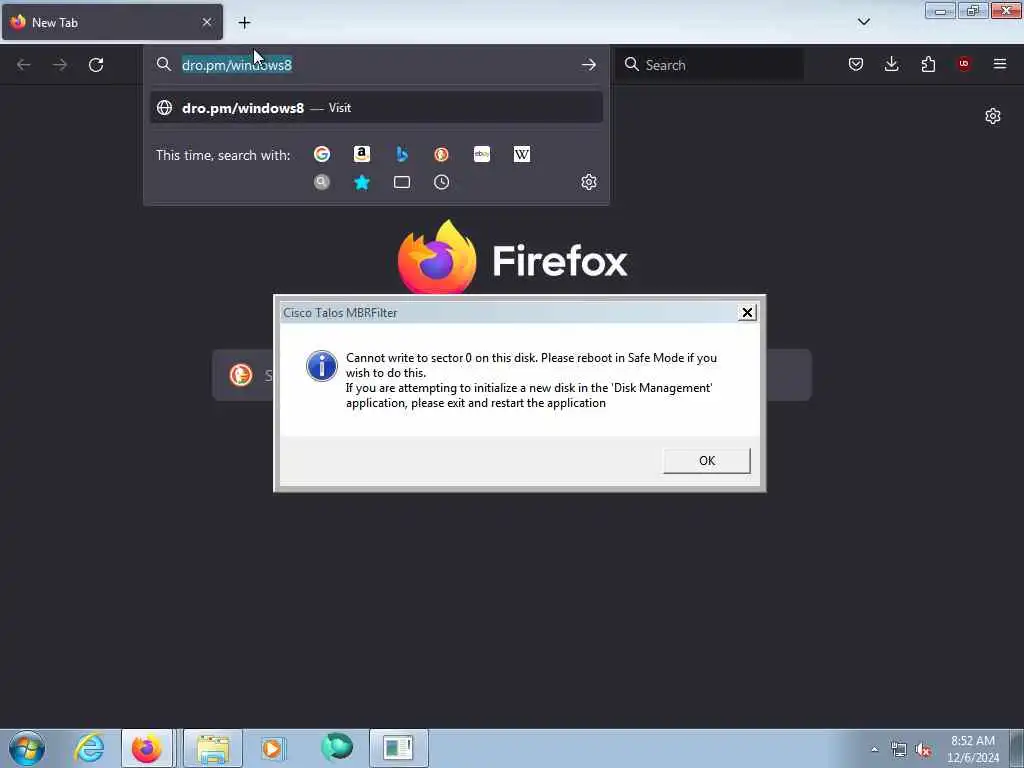Select the gray magnifier search engine icon
Image resolution: width=1024 pixels, height=768 pixels.
point(322,182)
